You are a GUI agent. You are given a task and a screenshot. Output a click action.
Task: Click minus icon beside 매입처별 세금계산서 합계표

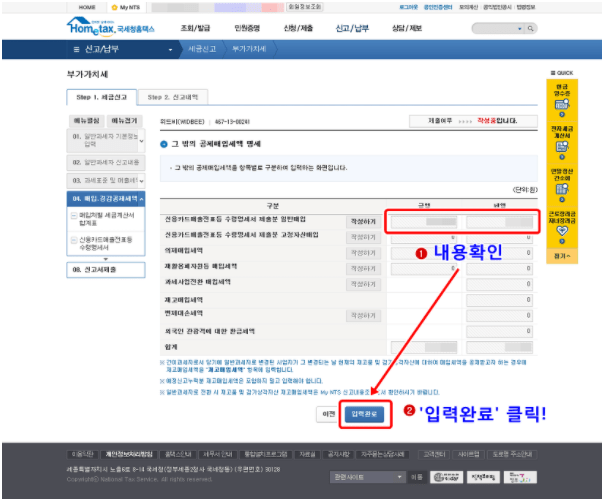pos(73,216)
